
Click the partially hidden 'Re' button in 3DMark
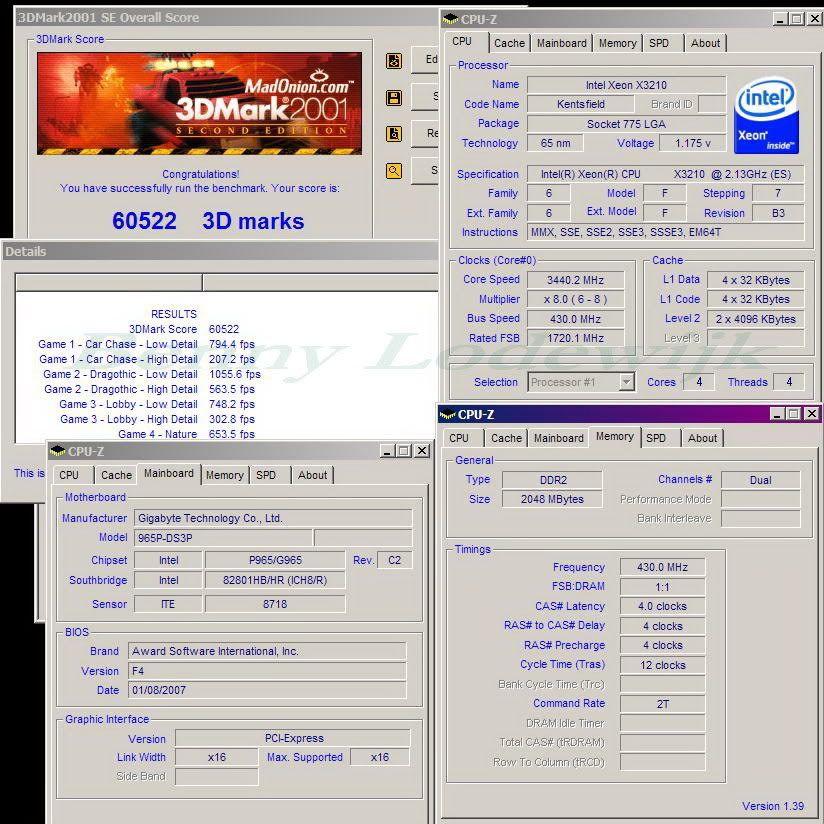[x=426, y=133]
